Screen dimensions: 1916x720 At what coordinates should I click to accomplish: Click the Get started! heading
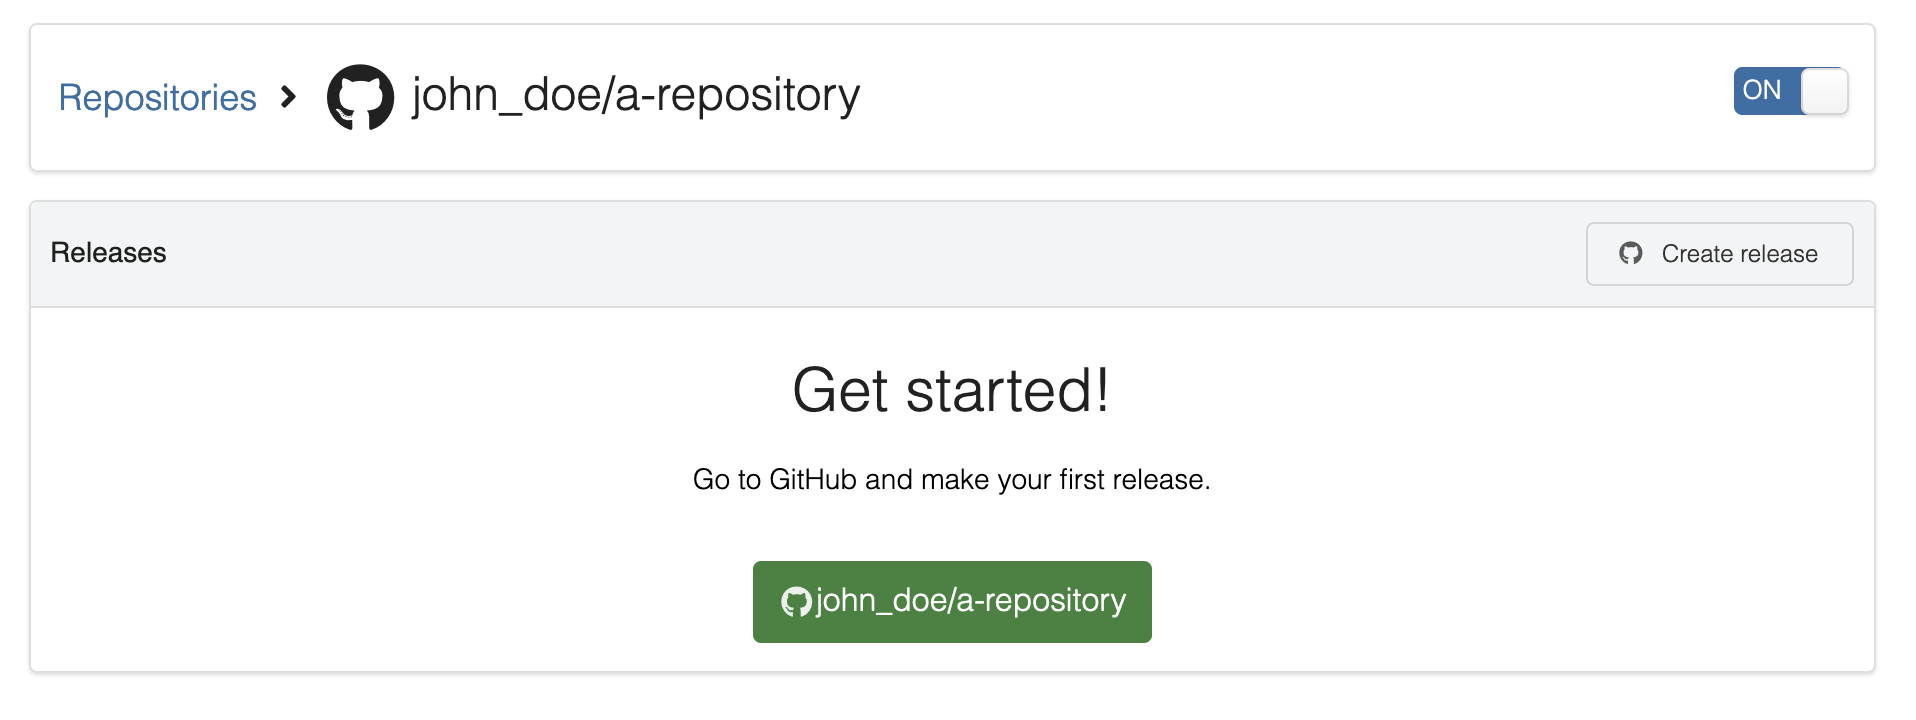click(951, 390)
